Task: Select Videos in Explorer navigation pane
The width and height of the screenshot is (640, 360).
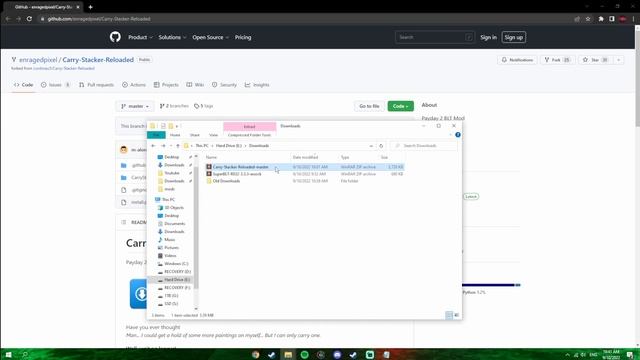Action: pos(167,256)
